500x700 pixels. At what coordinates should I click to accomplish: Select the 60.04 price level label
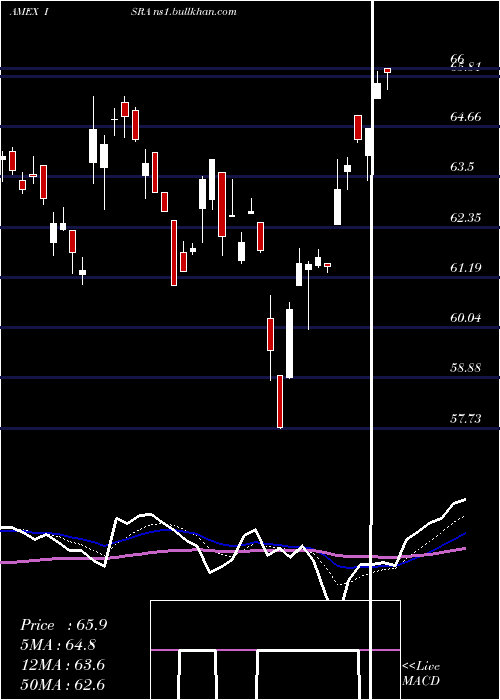(466, 318)
